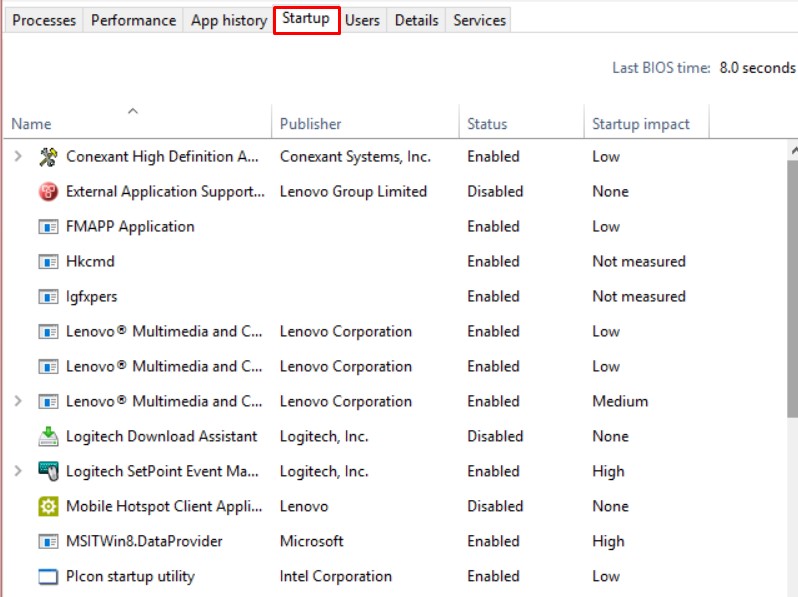Image resolution: width=798 pixels, height=597 pixels.
Task: Click Not measured impact of Hkcmd
Action: click(639, 262)
